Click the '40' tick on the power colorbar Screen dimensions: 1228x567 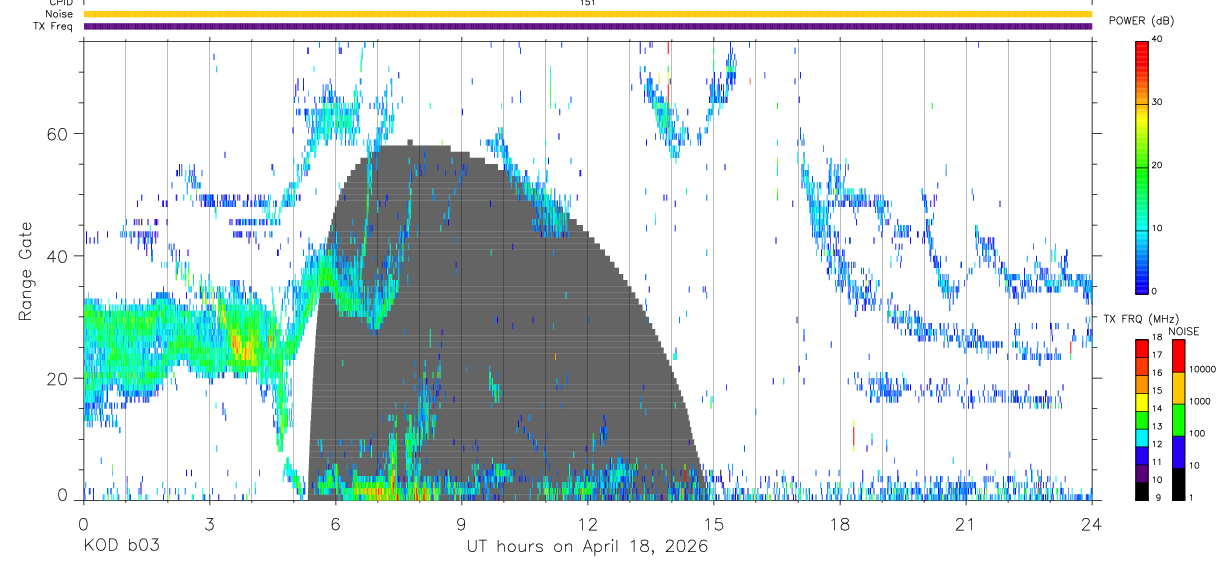1157,39
